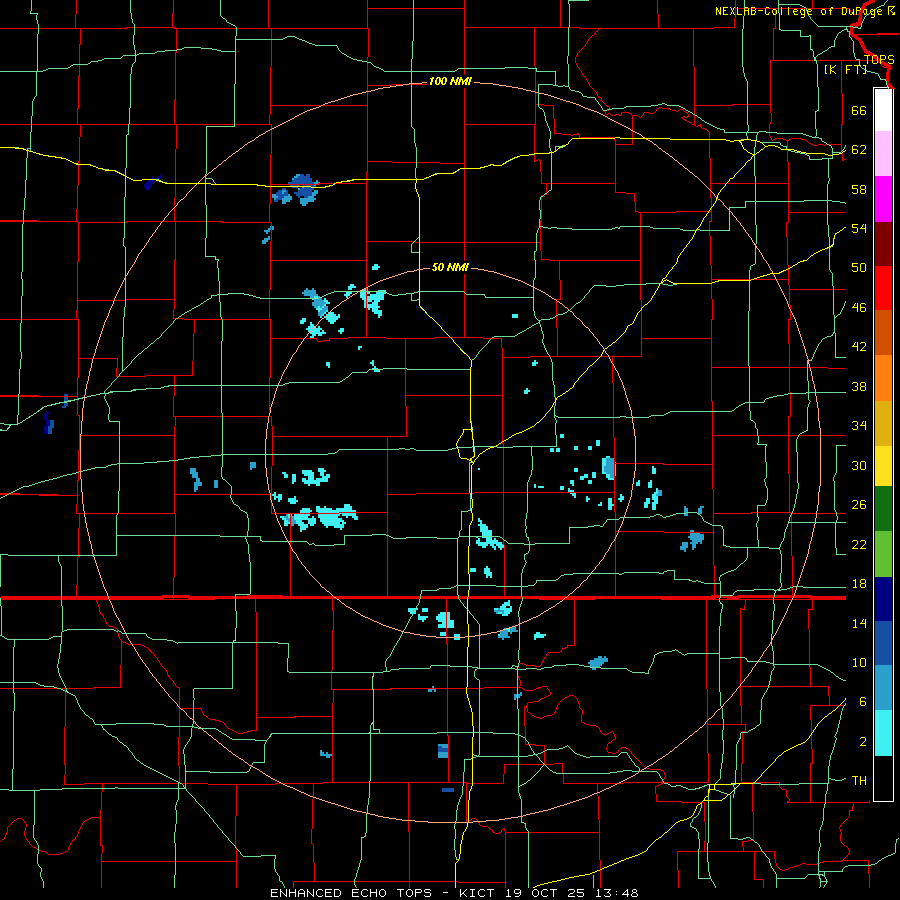Select the bright red swatch on the scale
Screen dimensions: 900x900
click(883, 288)
